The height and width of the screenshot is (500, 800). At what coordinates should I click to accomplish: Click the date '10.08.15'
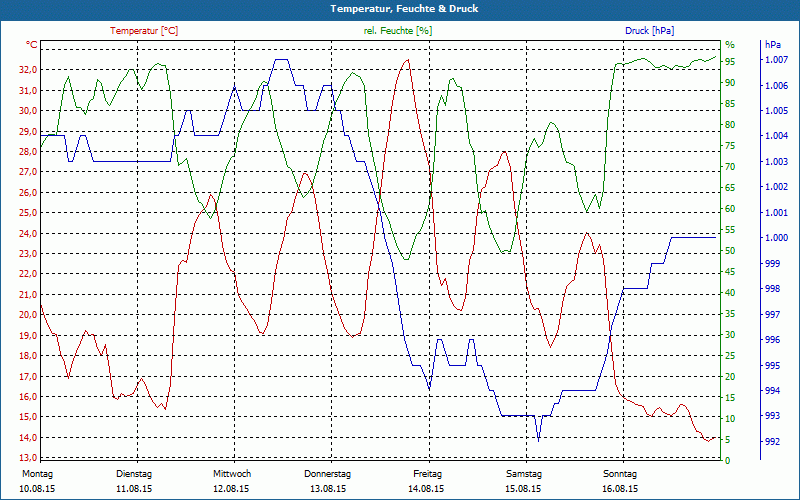point(37,489)
